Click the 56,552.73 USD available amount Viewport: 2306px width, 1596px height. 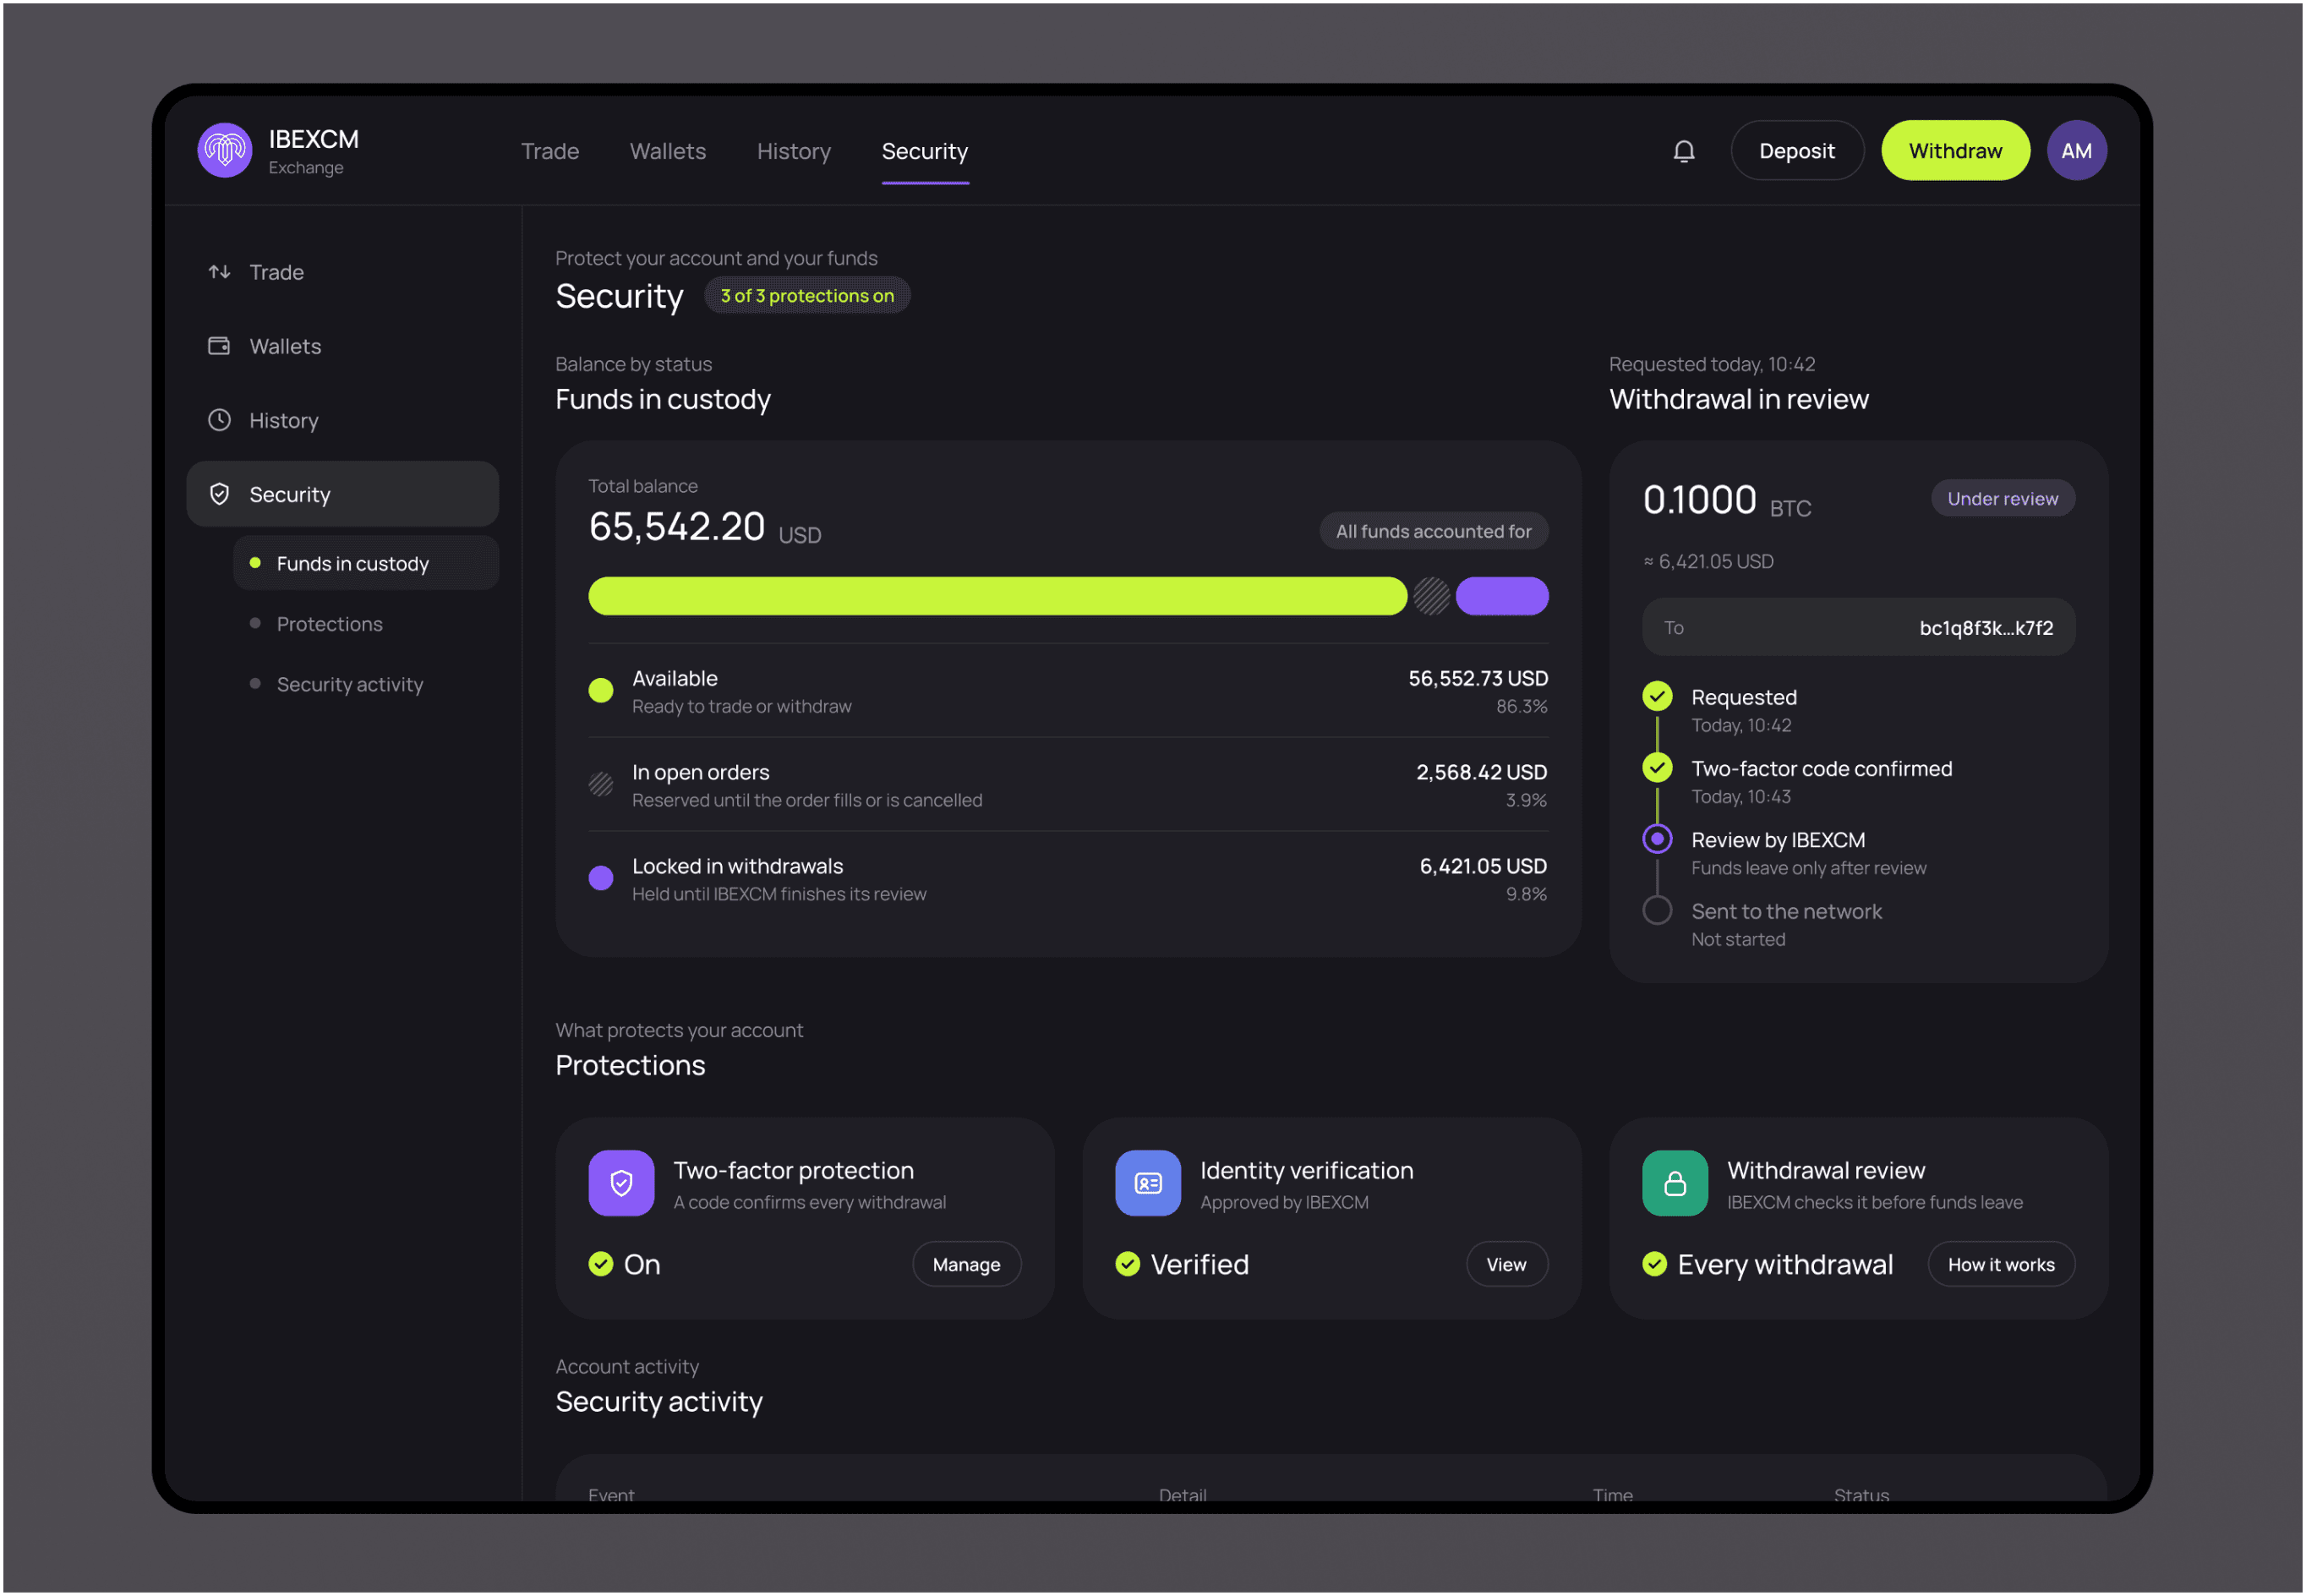(x=1477, y=678)
